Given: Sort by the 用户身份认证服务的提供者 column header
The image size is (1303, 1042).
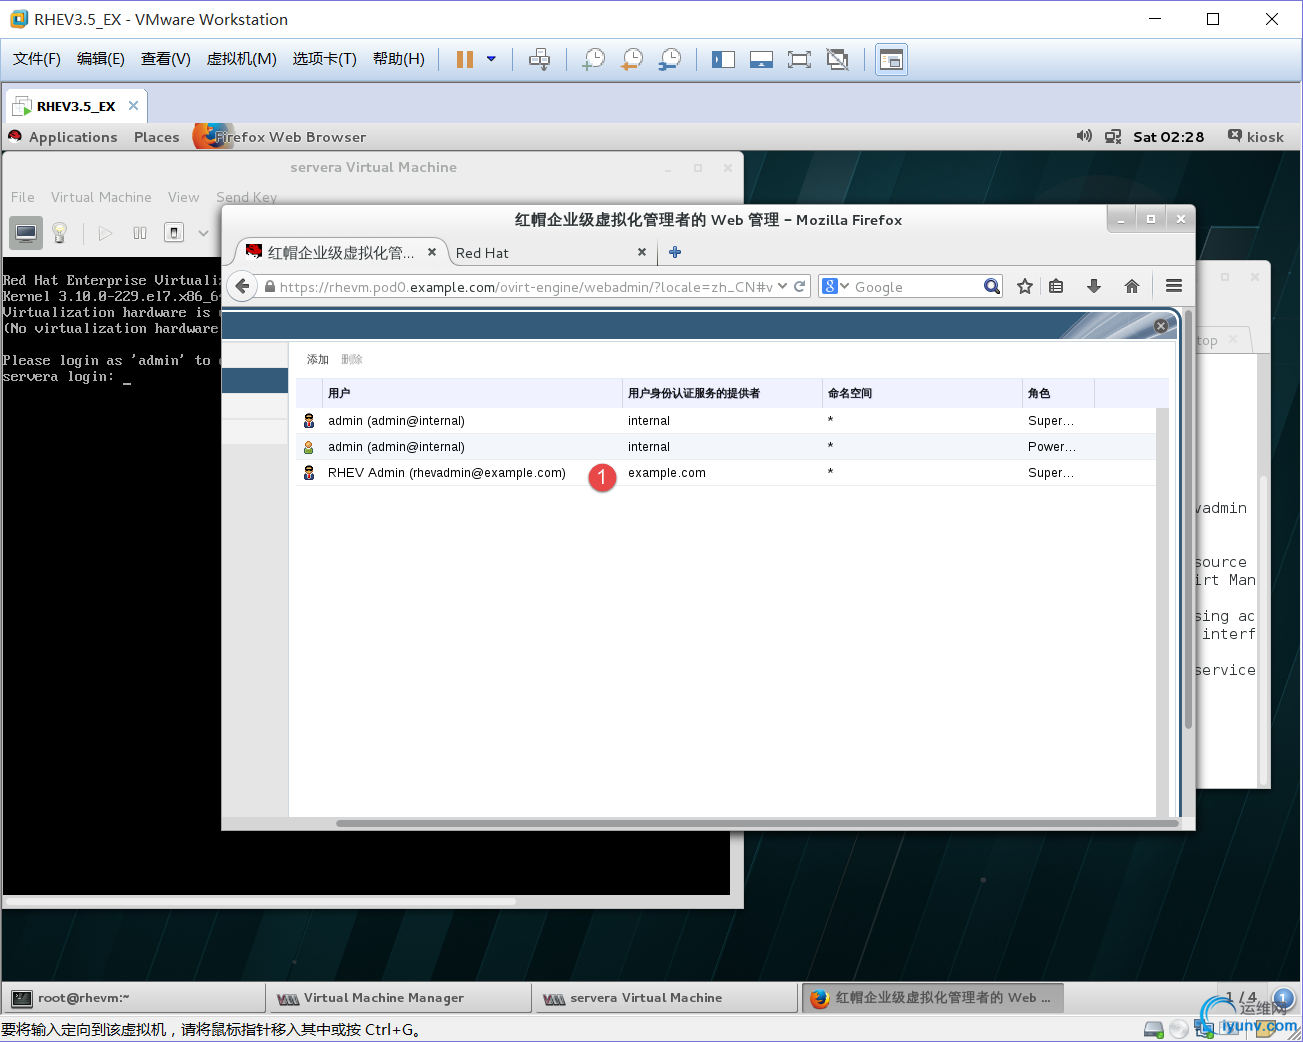Looking at the screenshot, I should pos(722,393).
